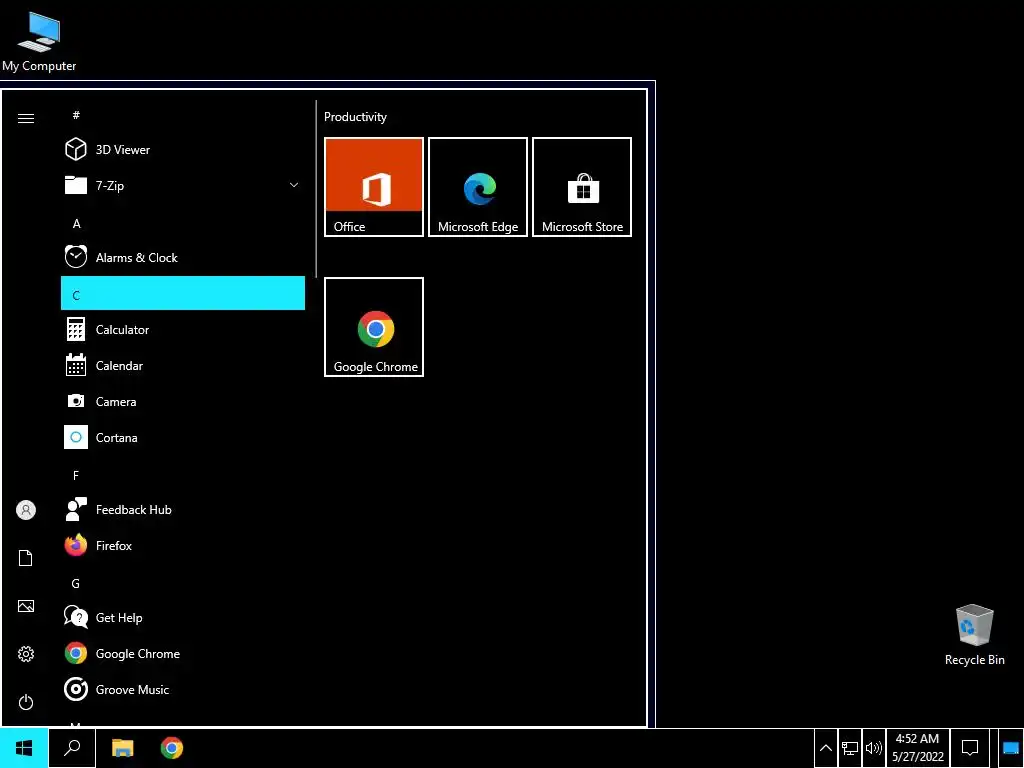The width and height of the screenshot is (1024, 768).
Task: Select the Recycle Bin desktop icon
Action: (974, 635)
